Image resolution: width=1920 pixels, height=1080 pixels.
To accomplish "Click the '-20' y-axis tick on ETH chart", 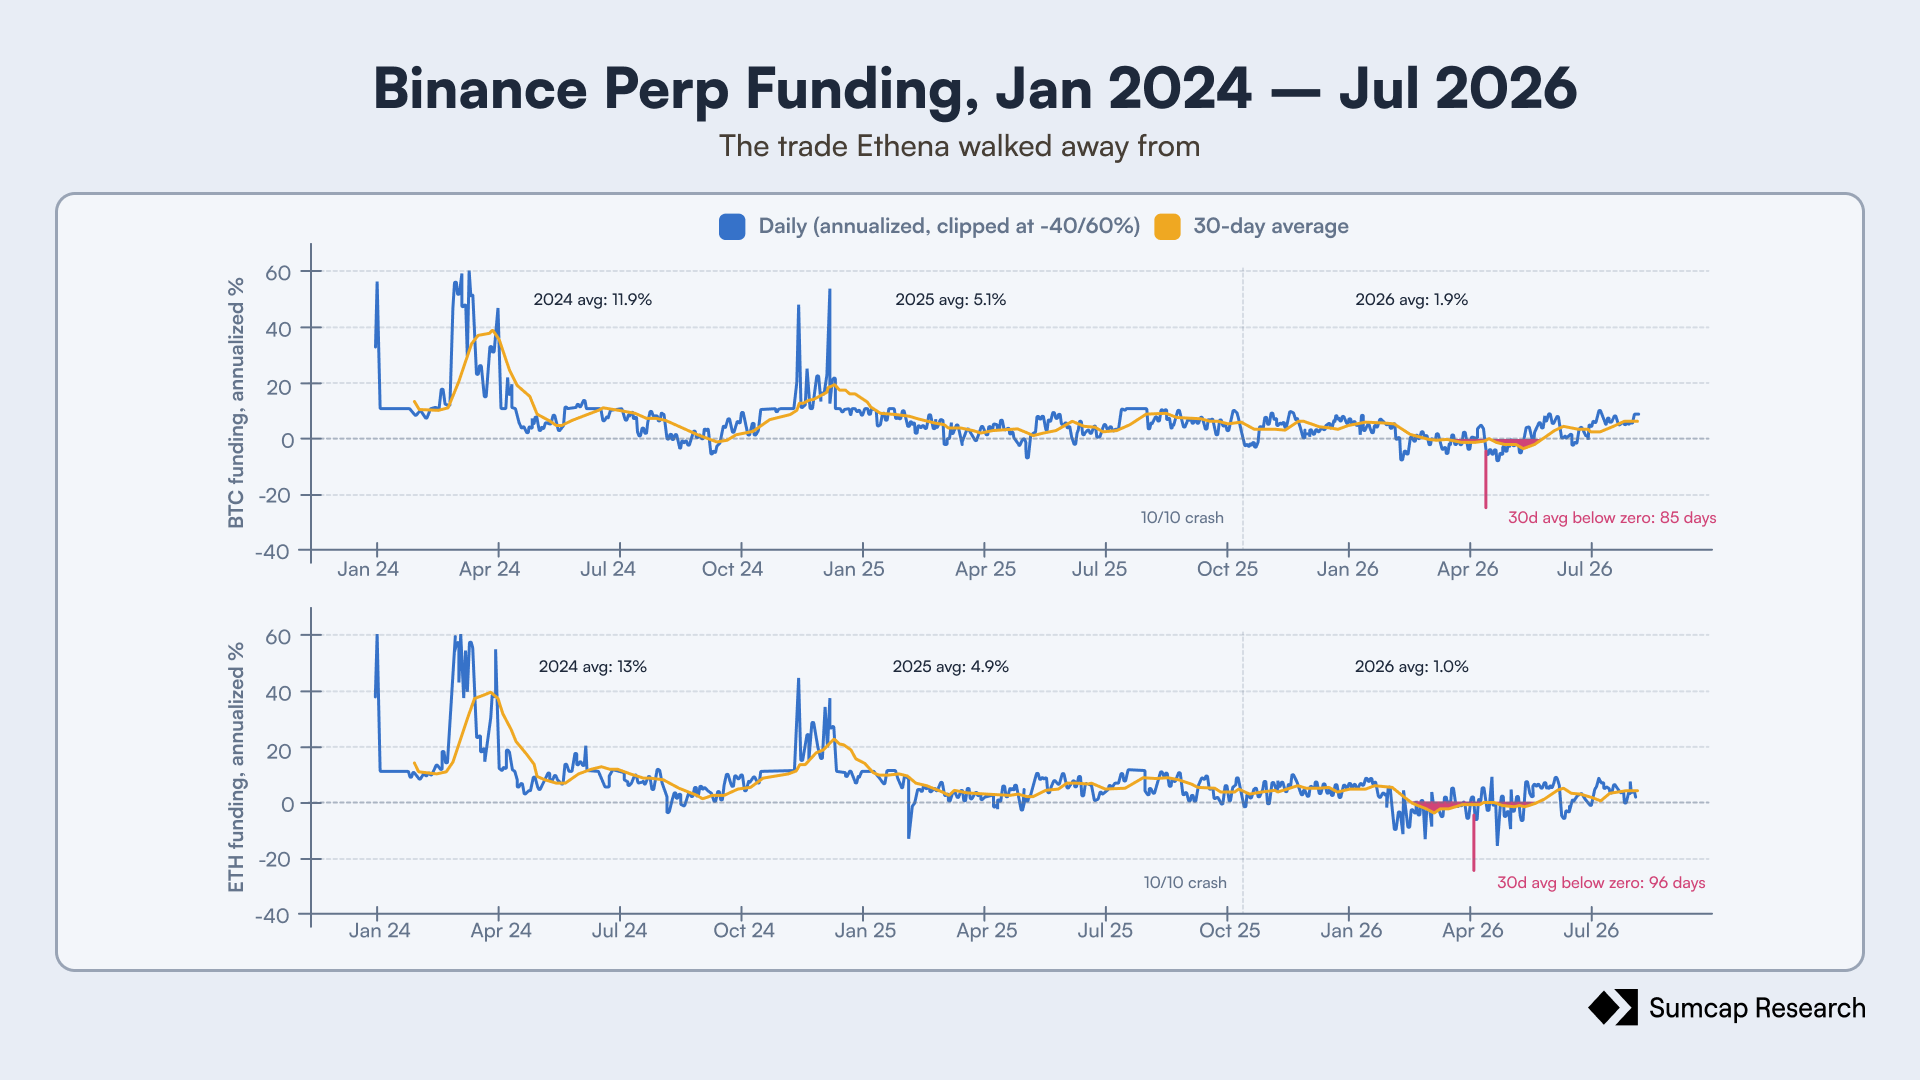I will [274, 860].
